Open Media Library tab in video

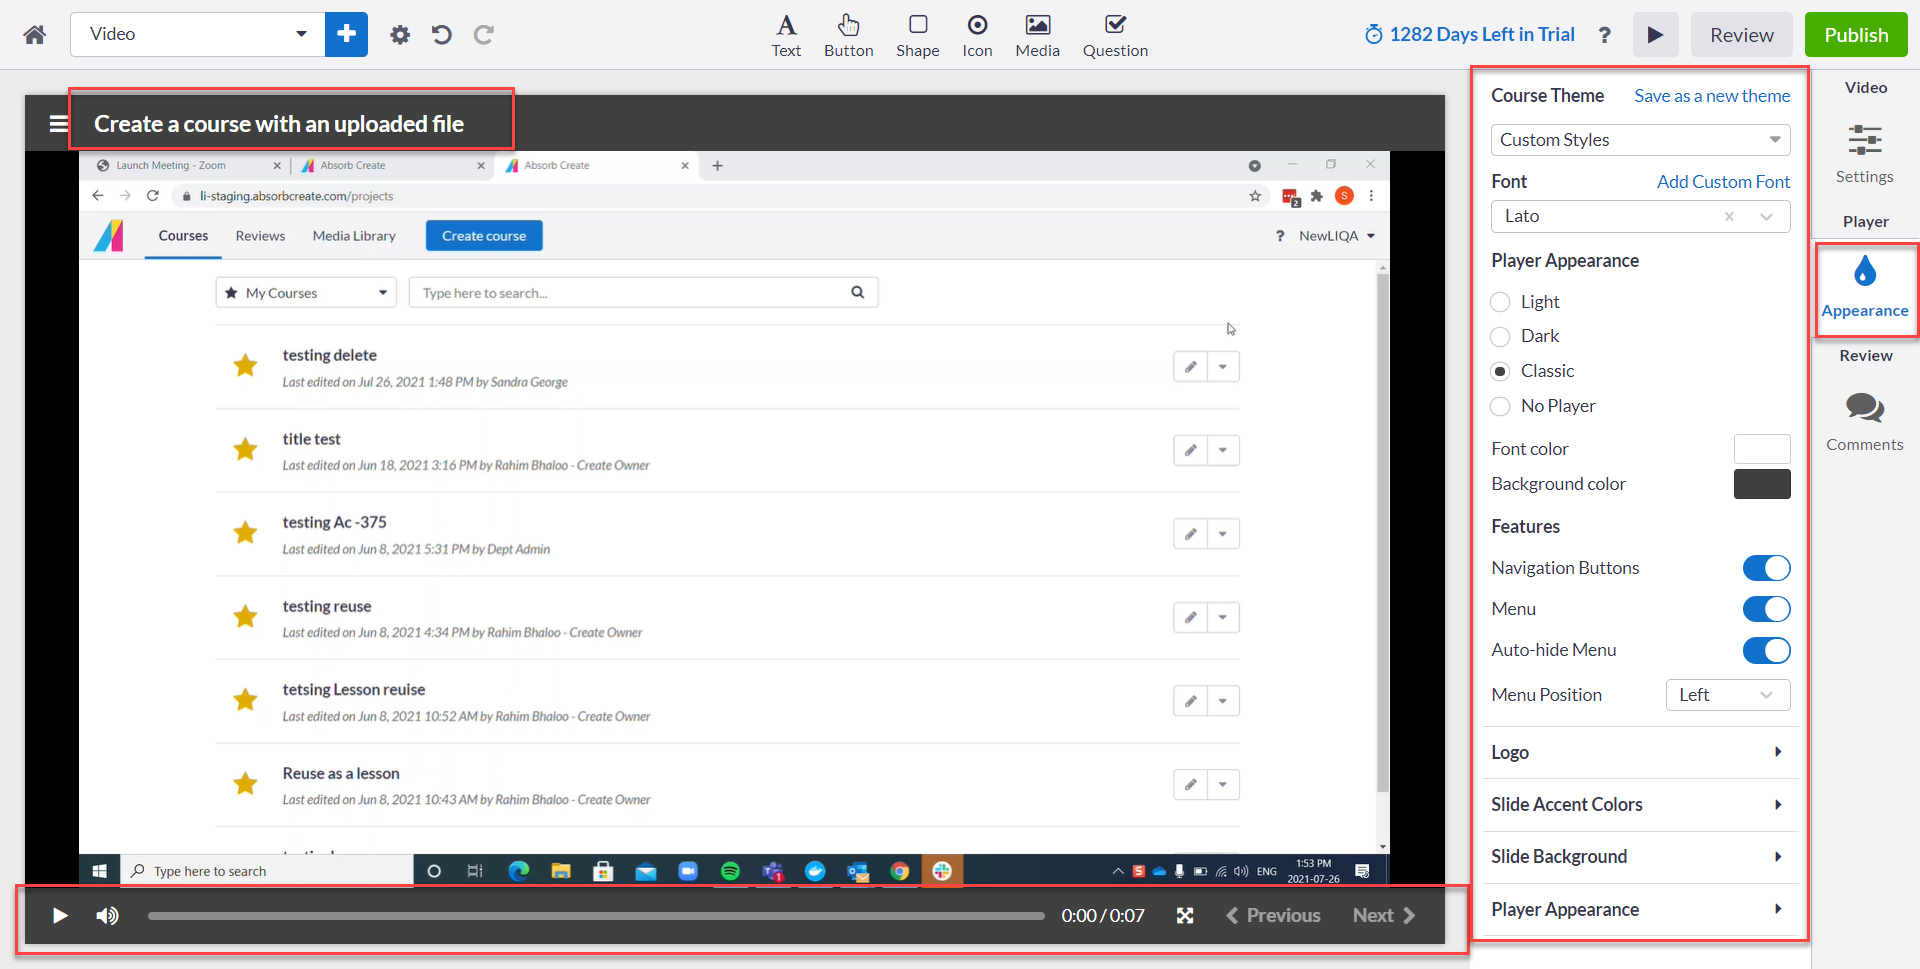(354, 236)
